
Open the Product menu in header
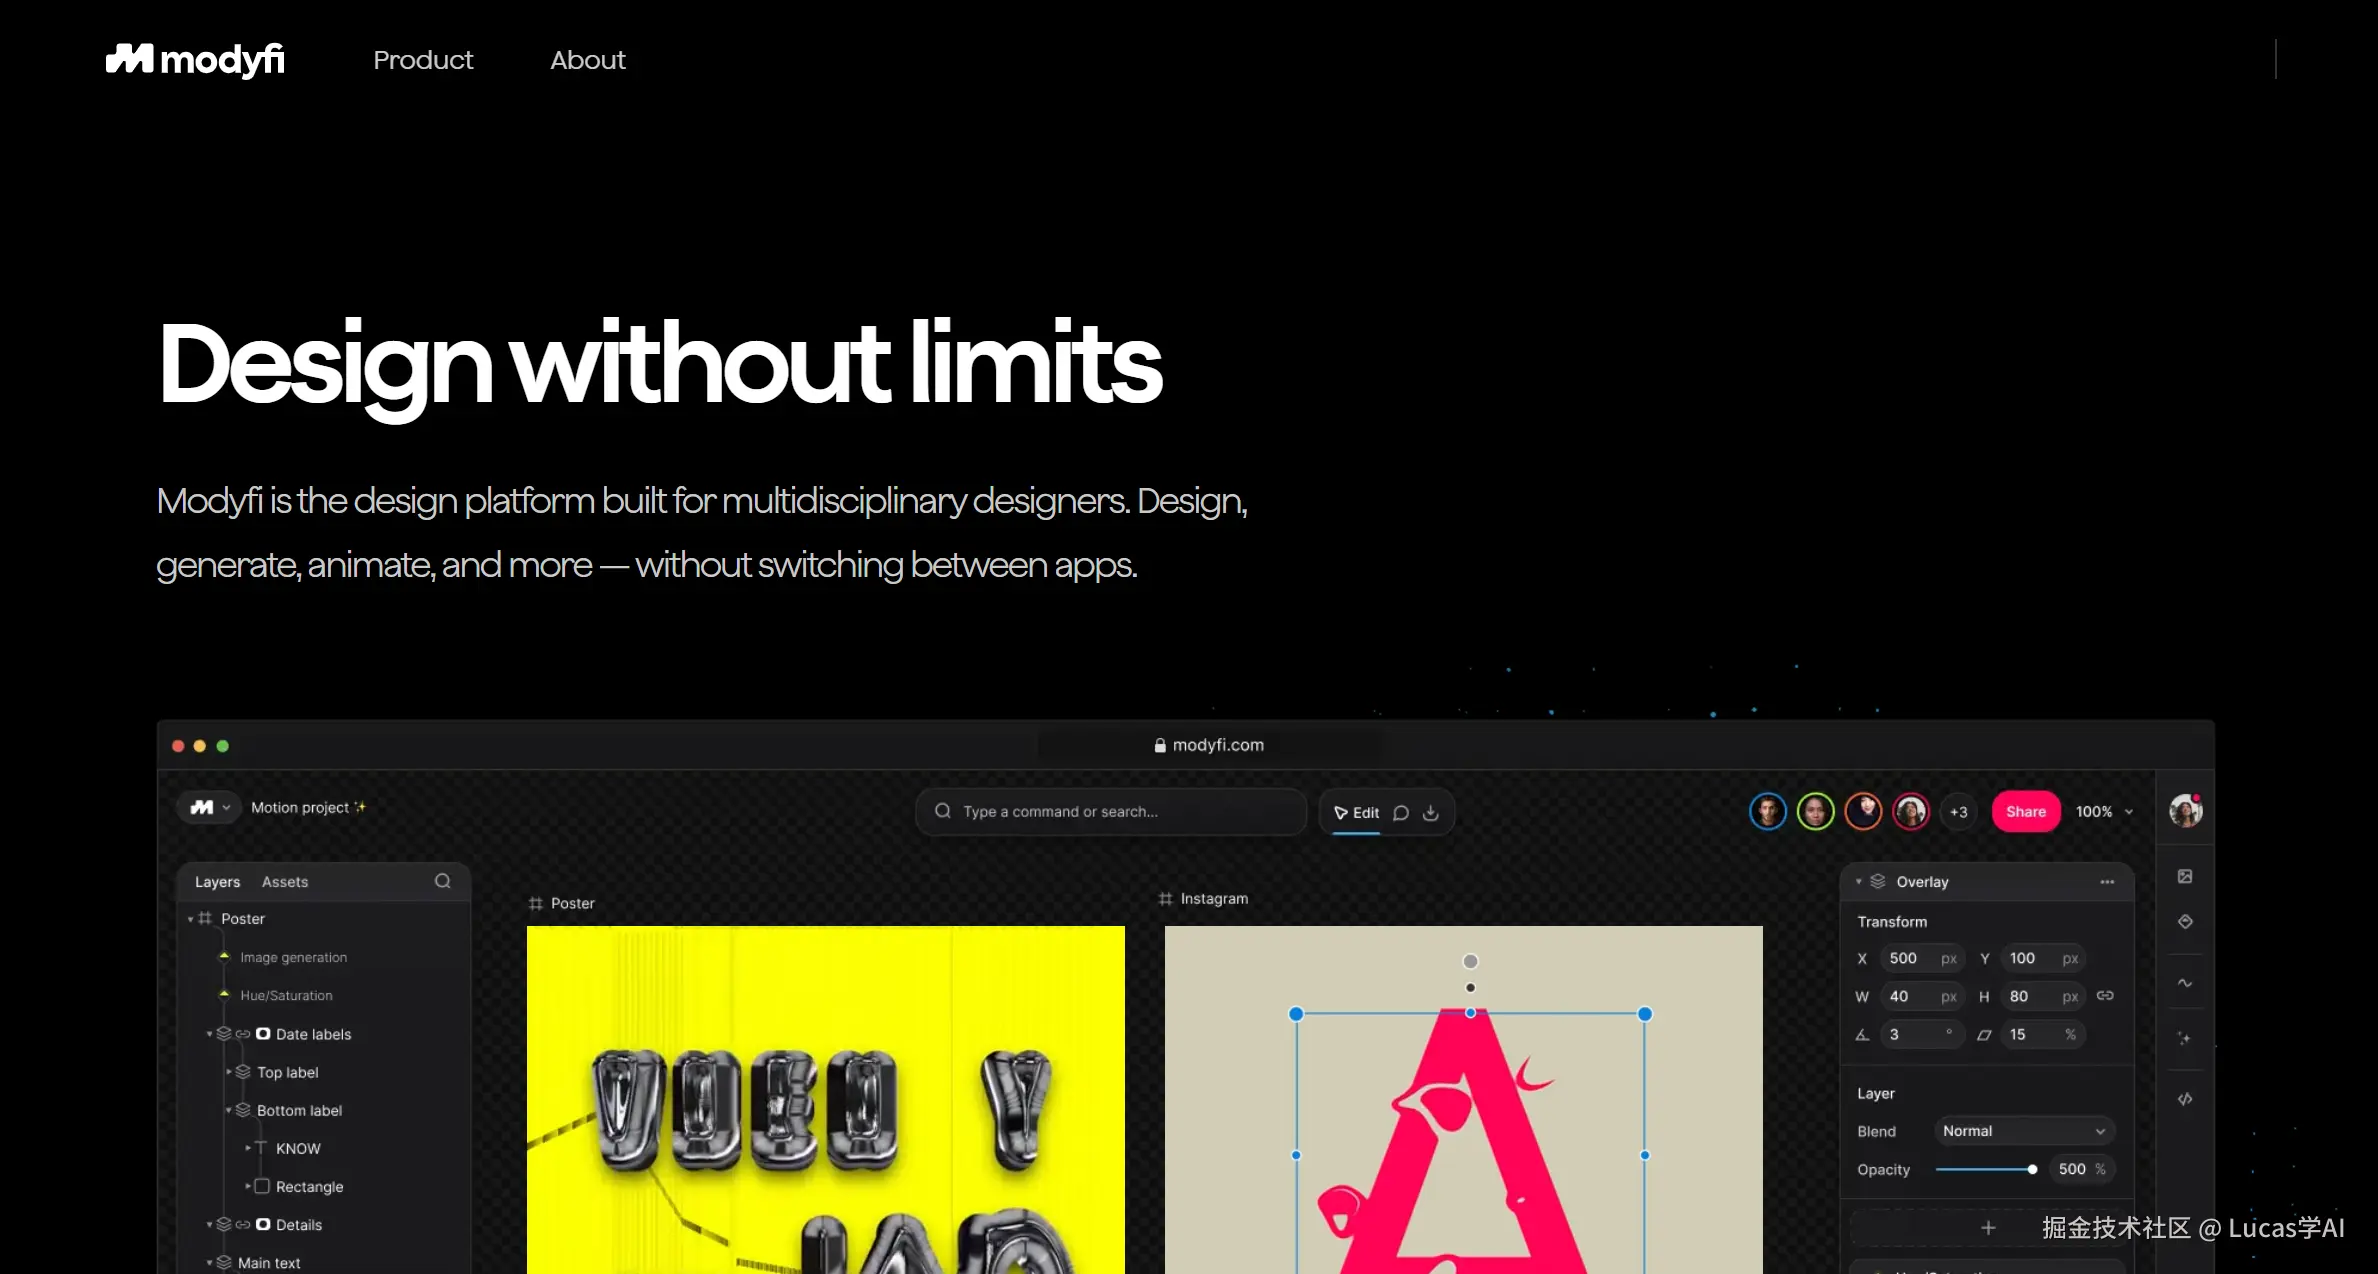[x=423, y=60]
